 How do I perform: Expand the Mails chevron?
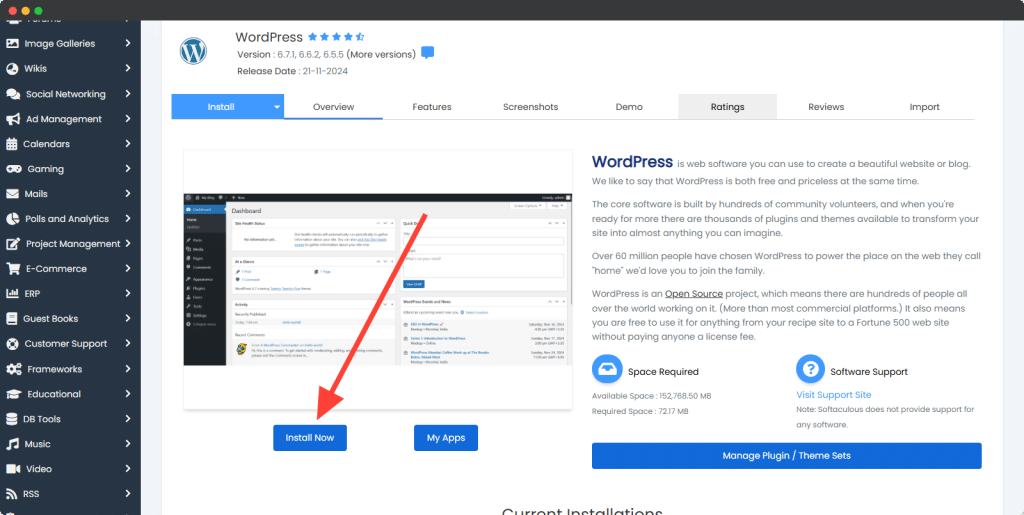(128, 194)
